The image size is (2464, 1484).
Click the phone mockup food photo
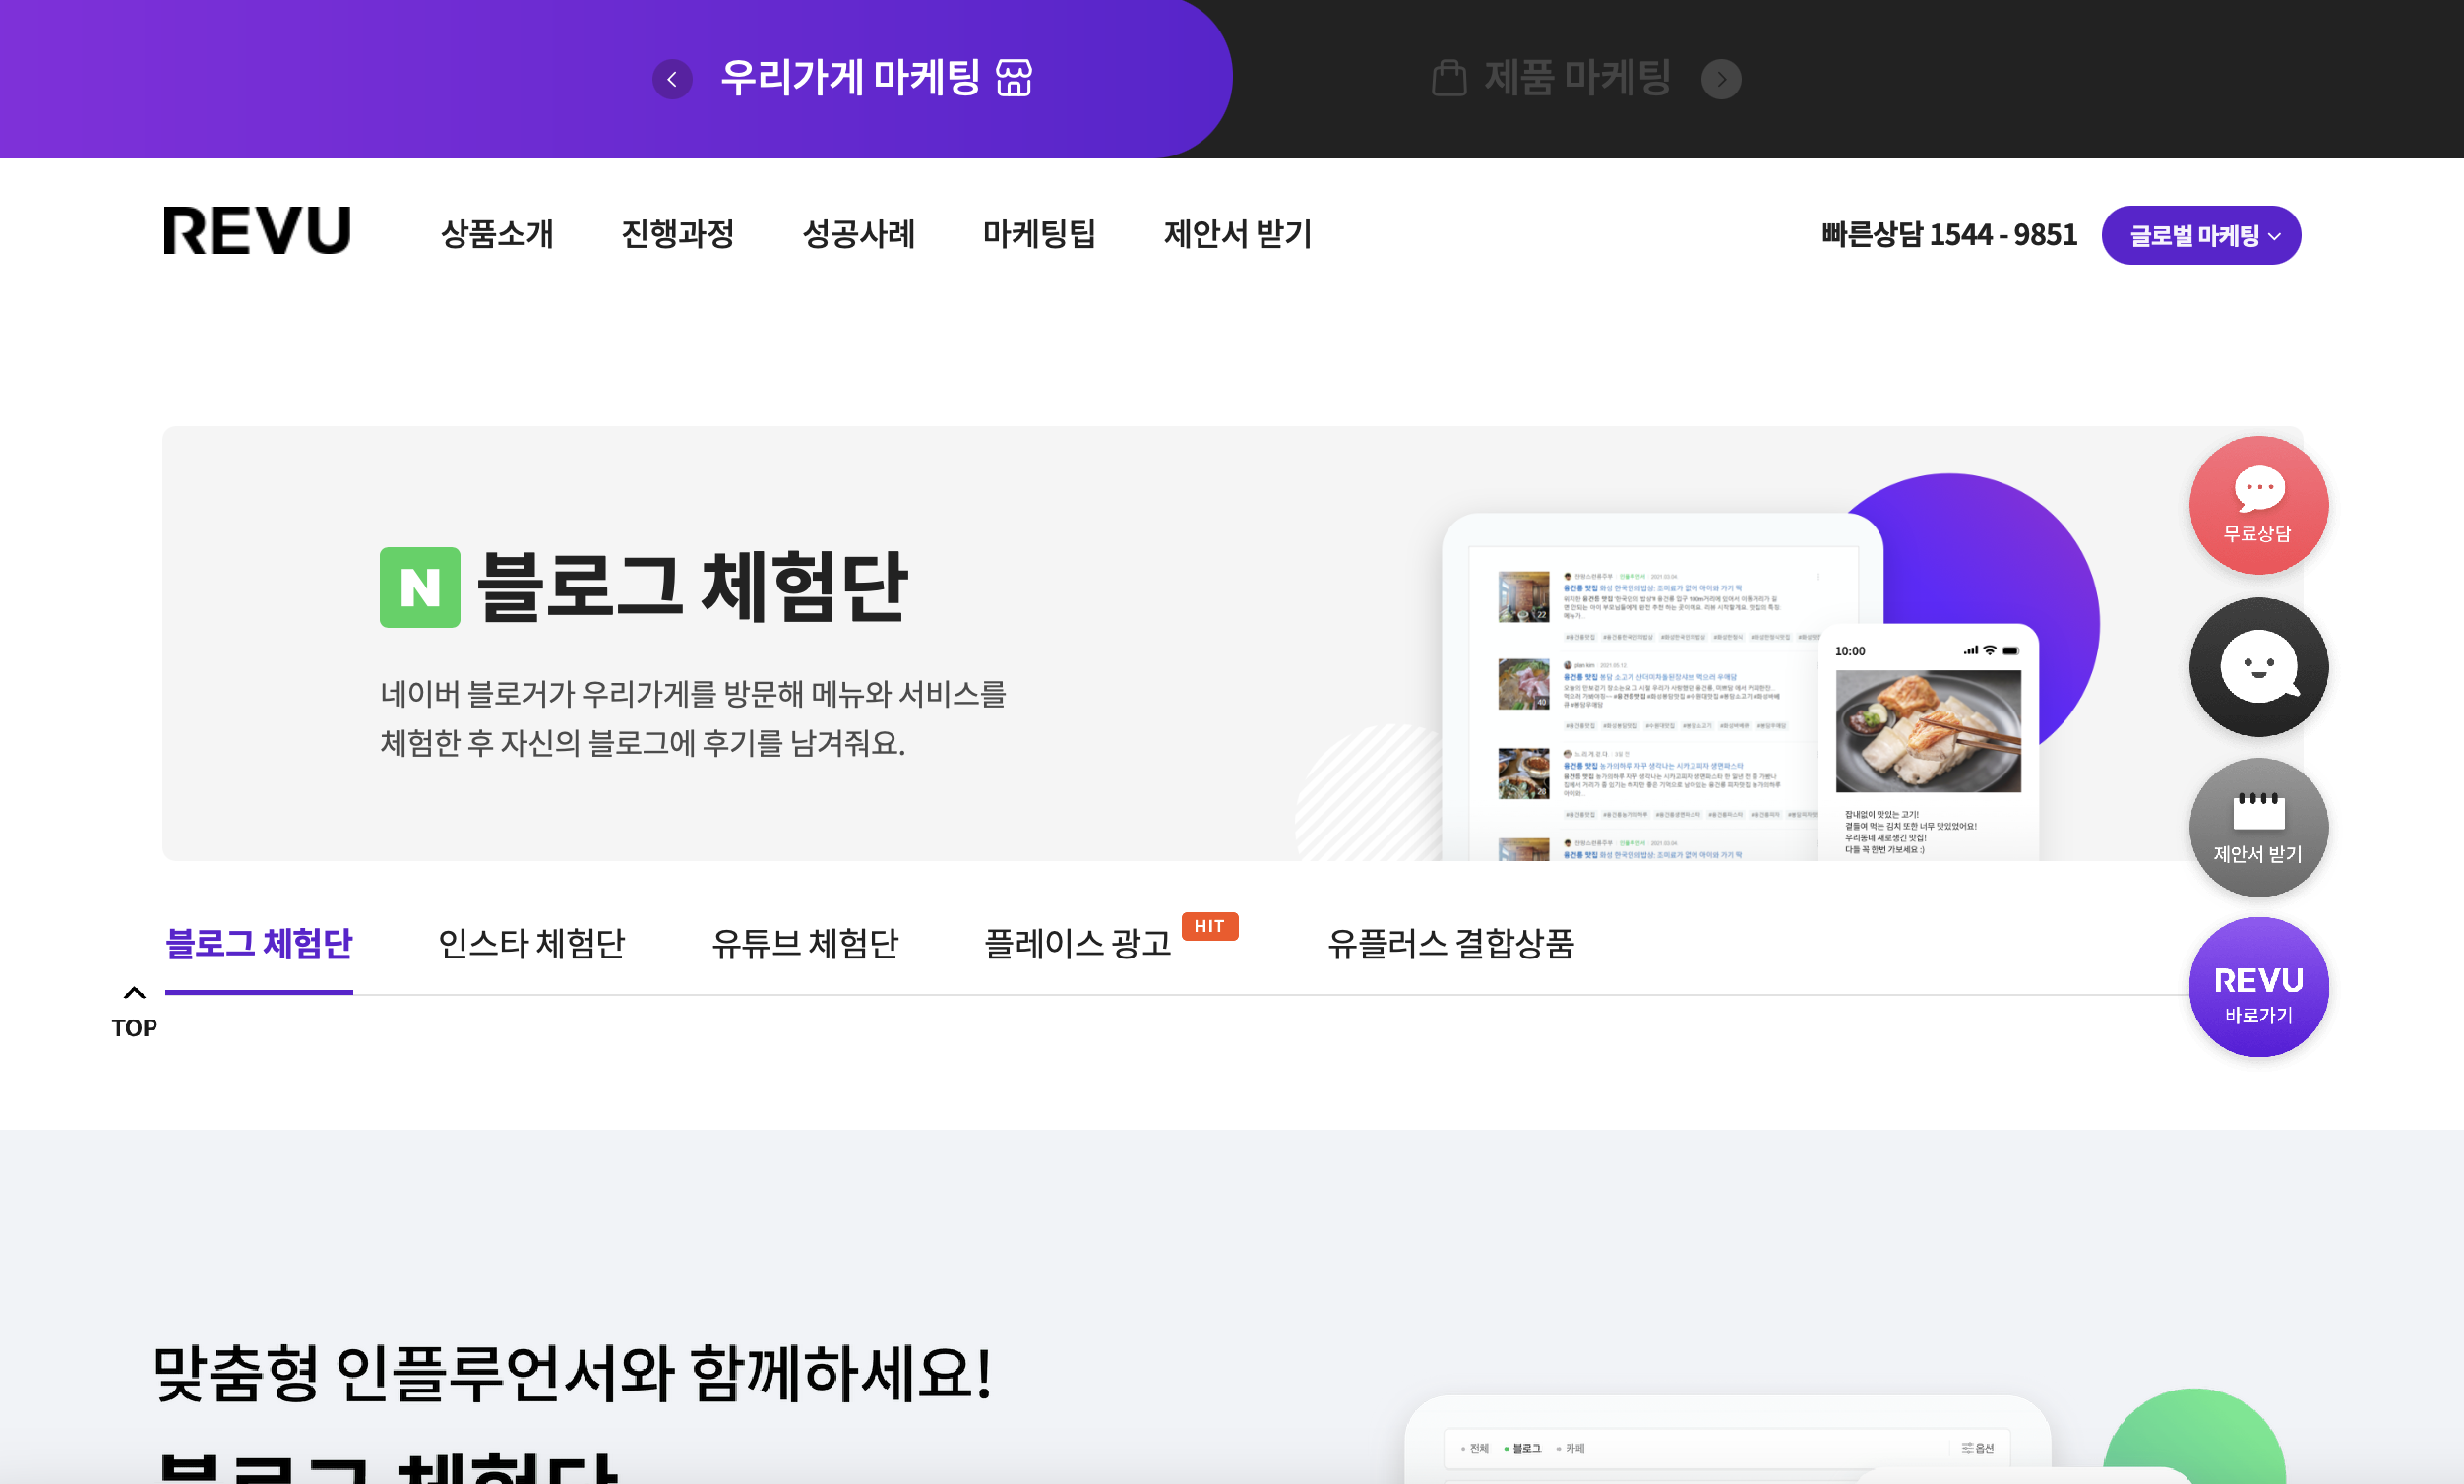click(1928, 731)
